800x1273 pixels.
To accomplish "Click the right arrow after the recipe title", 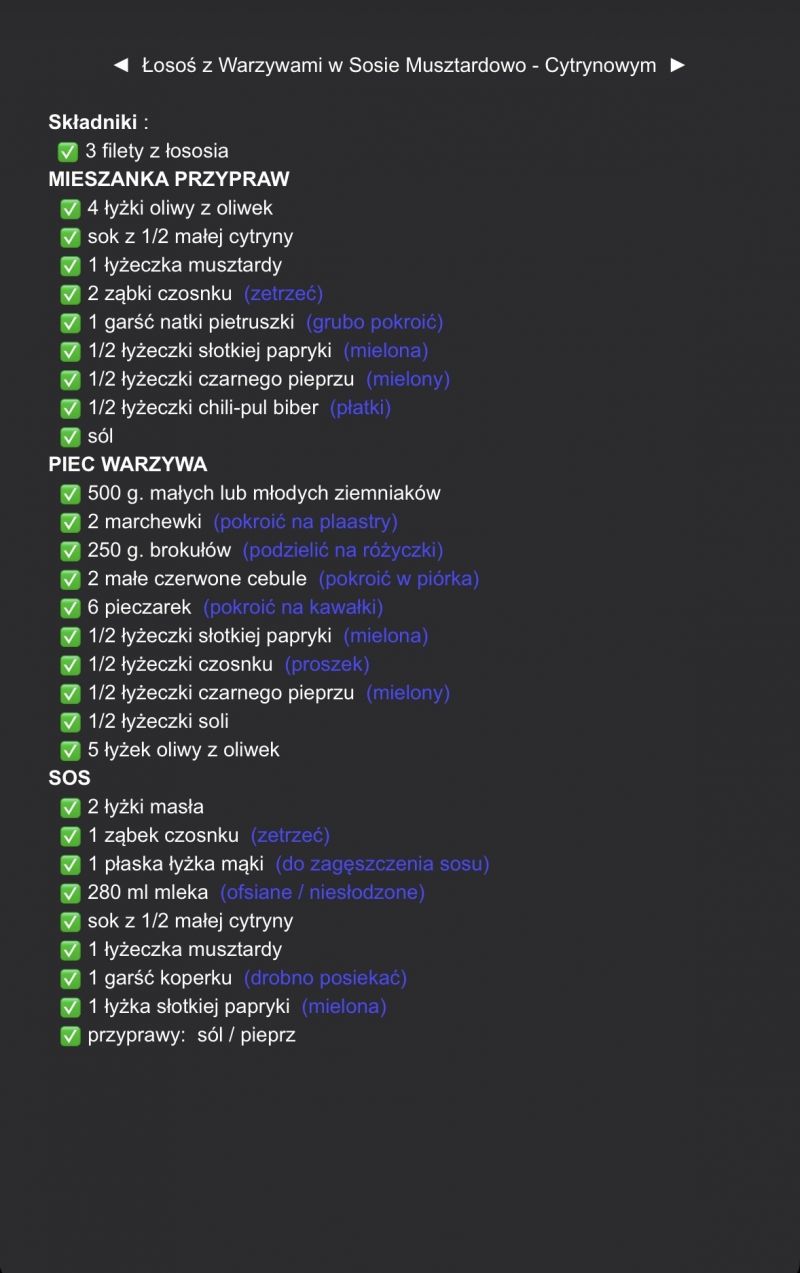I will click(678, 65).
